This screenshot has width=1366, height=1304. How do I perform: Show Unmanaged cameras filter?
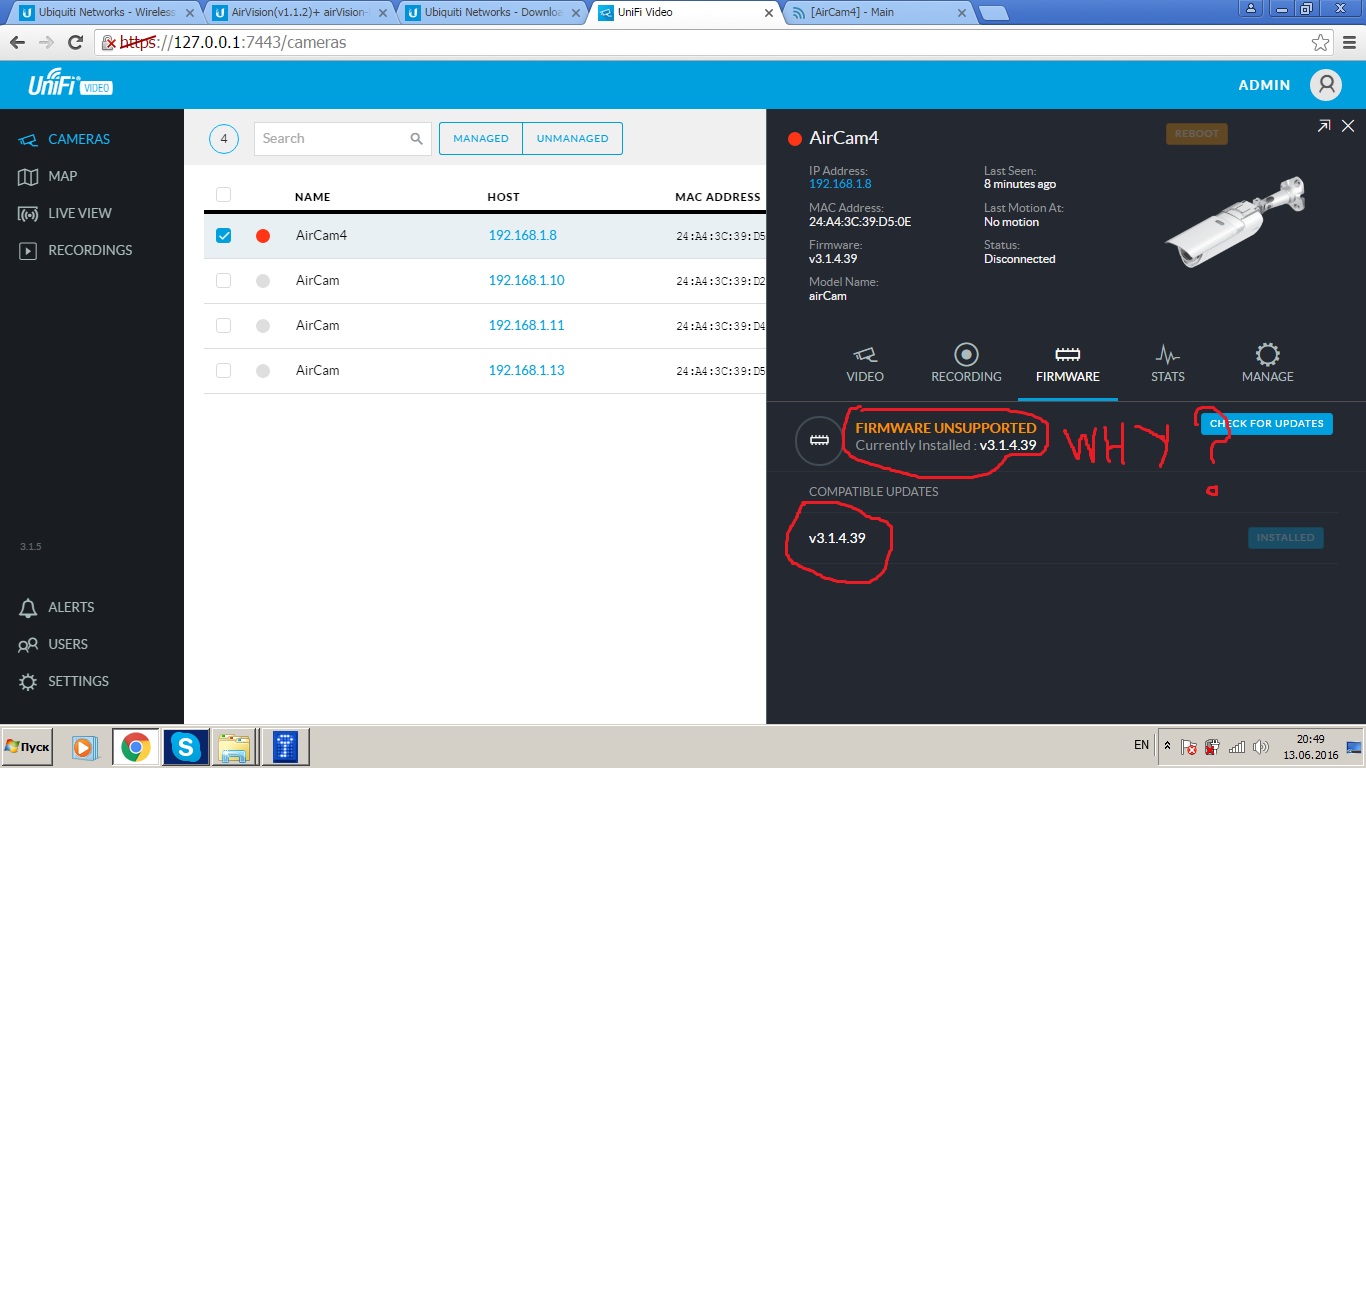572,139
